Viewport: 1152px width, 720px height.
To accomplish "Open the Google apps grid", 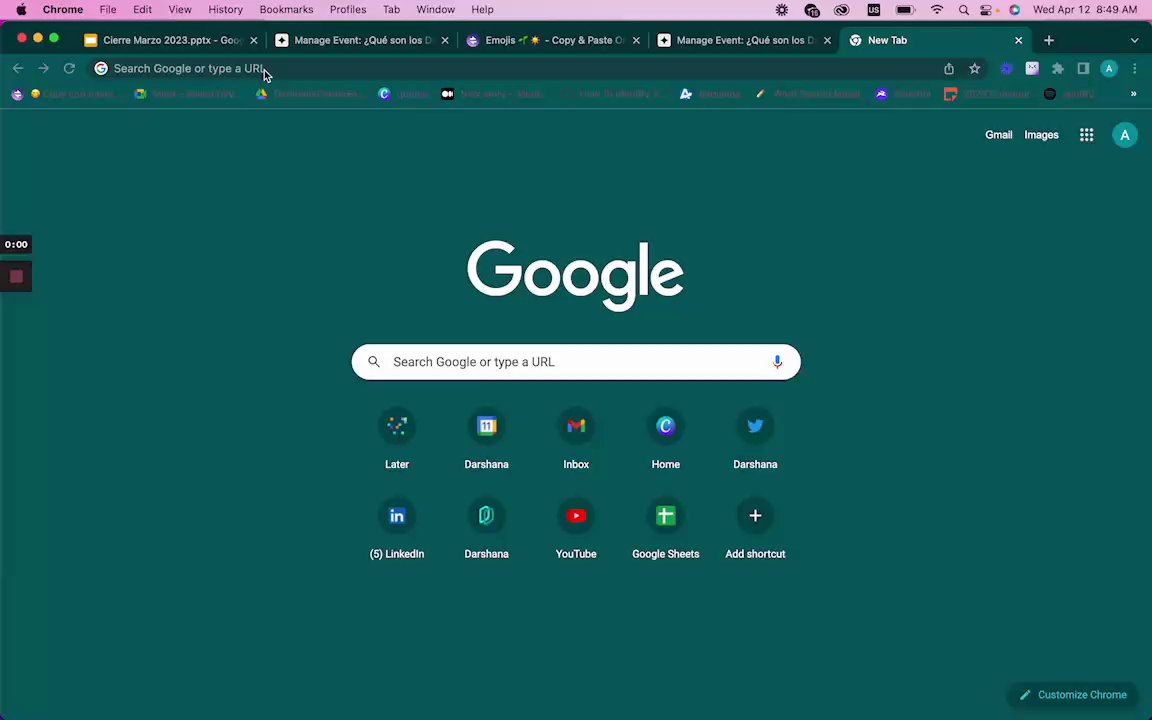I will pyautogui.click(x=1087, y=135).
